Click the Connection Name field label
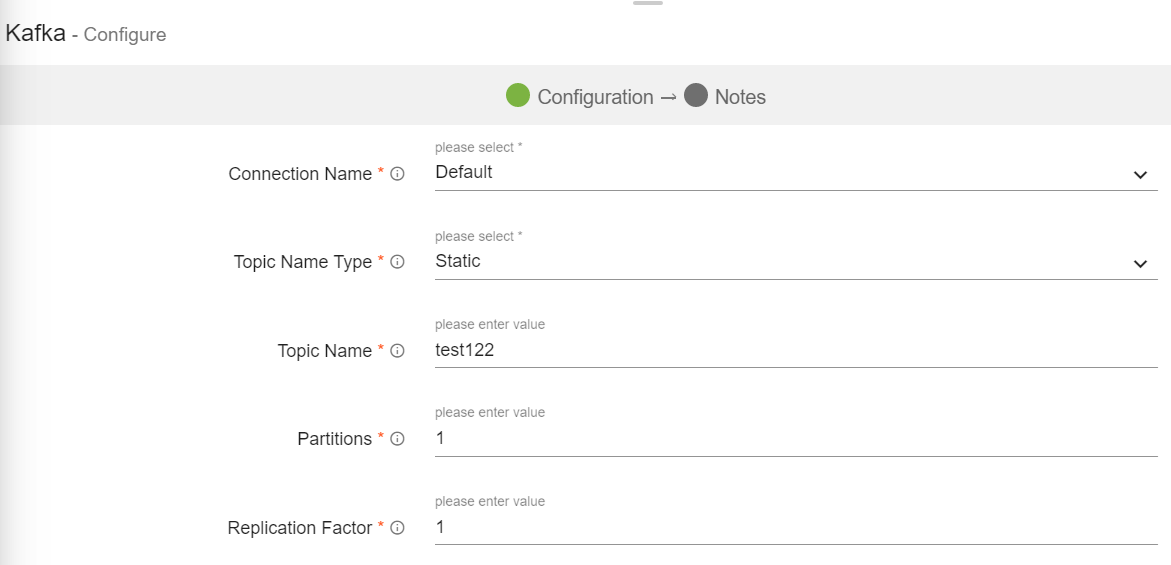The height and width of the screenshot is (565, 1171). point(300,174)
